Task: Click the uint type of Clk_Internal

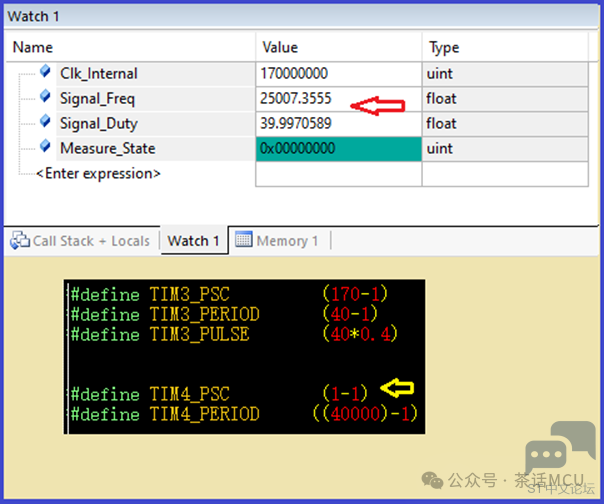Action: coord(440,74)
